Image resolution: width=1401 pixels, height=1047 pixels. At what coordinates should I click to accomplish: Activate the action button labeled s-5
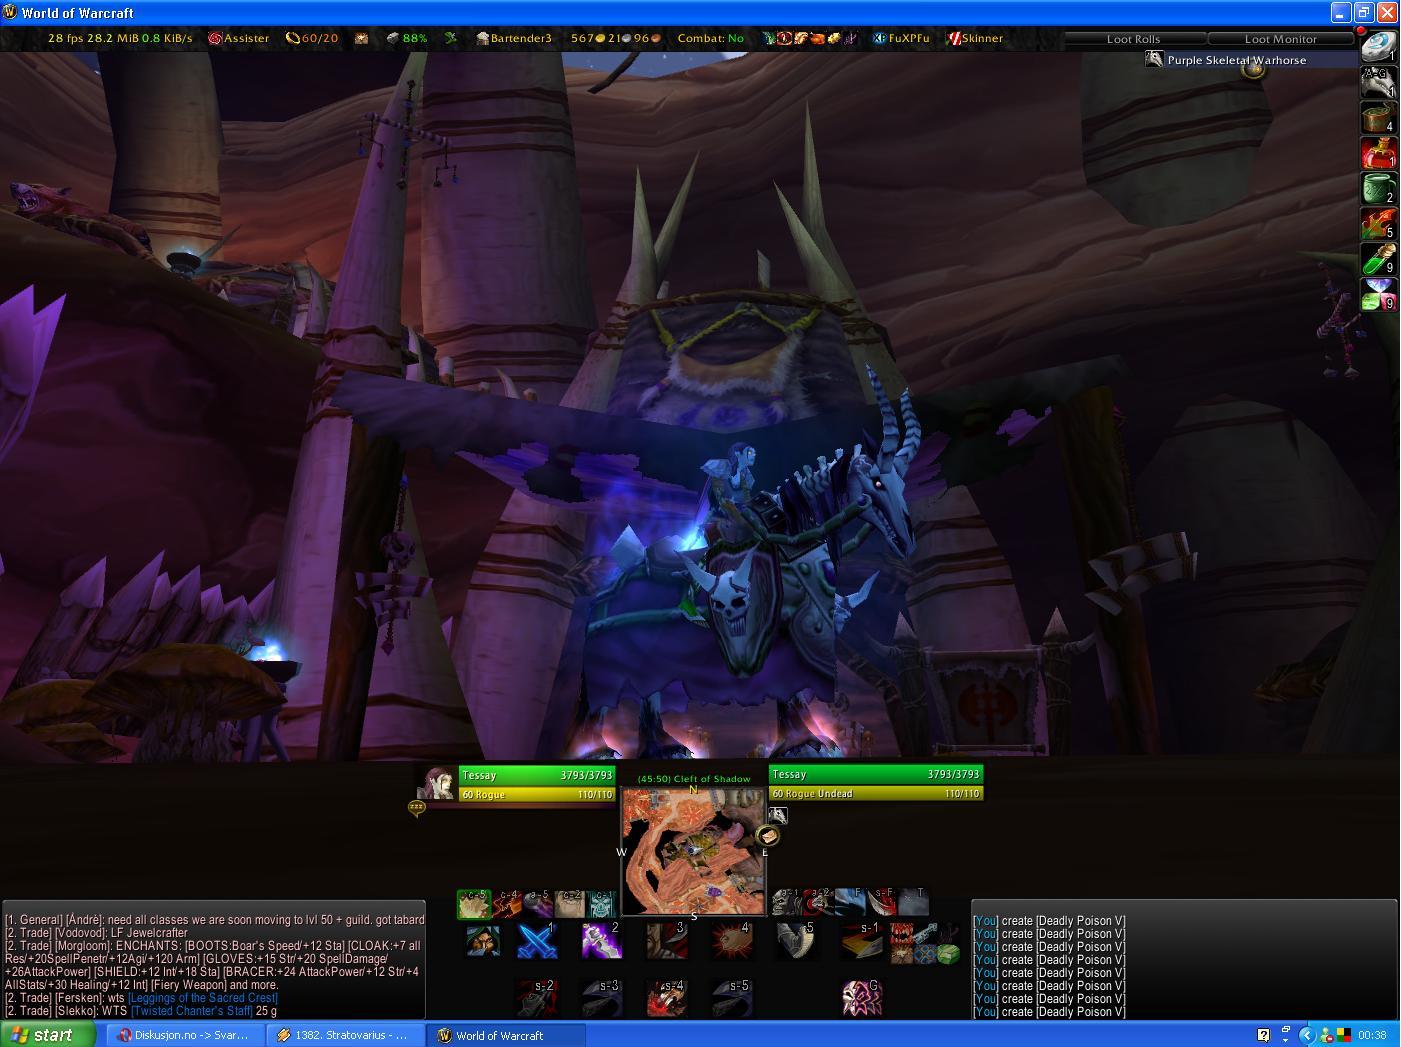click(x=731, y=998)
